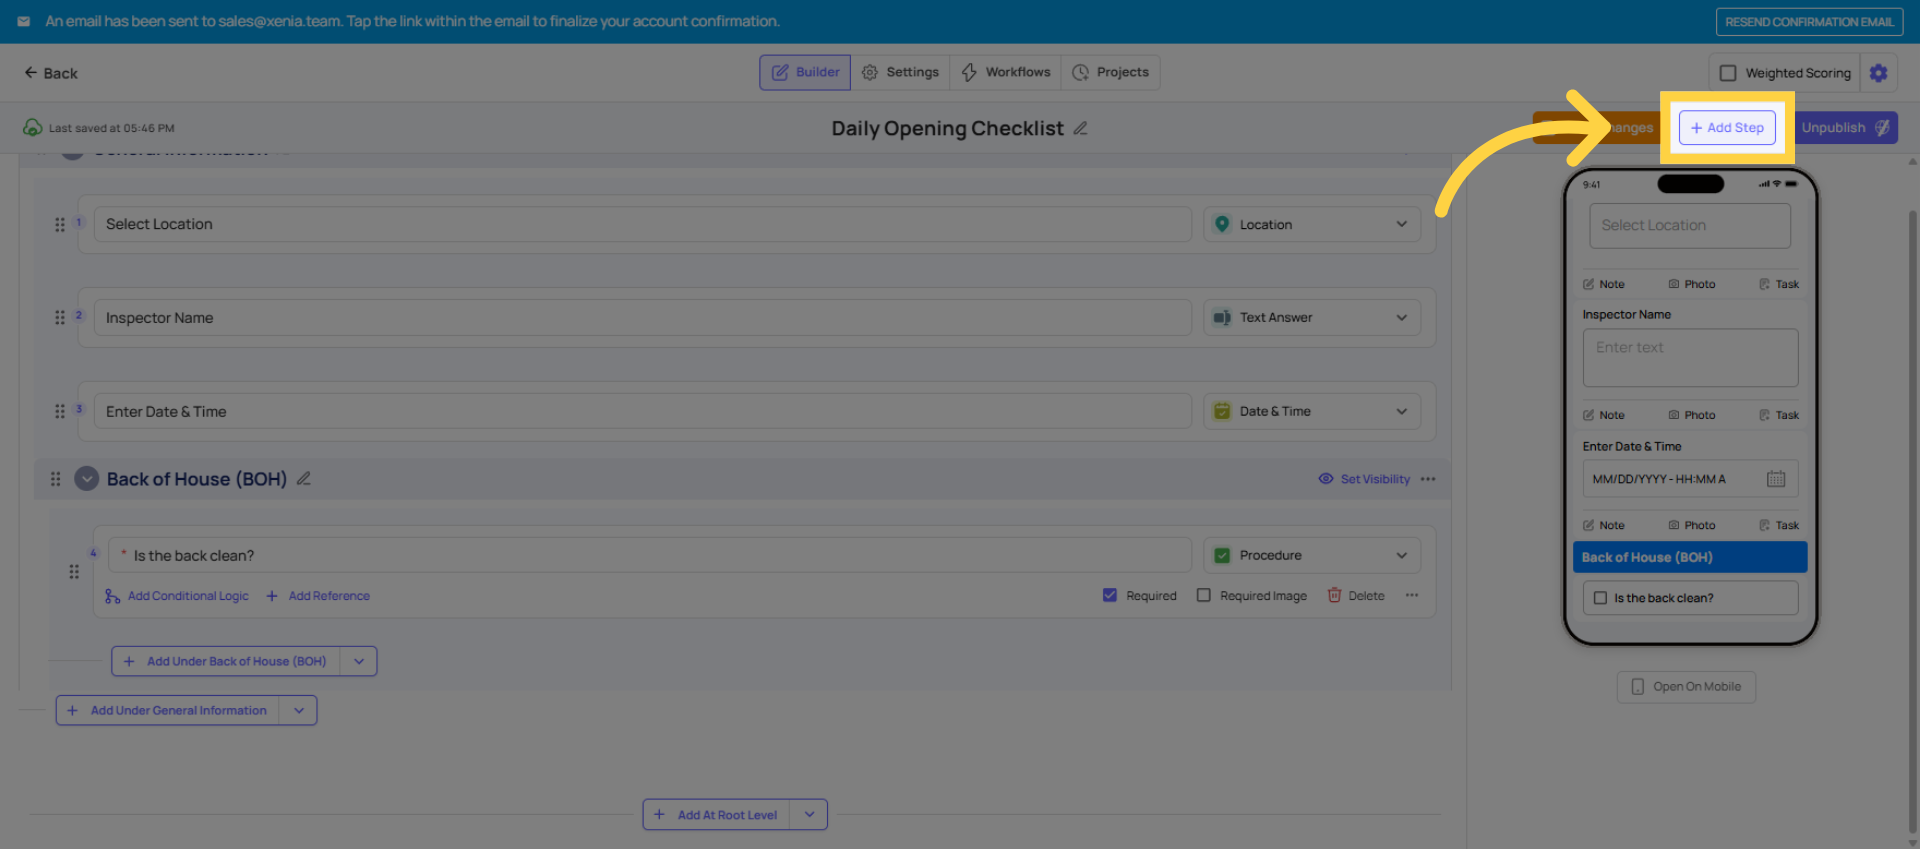
Task: Switch to the Builder tab
Action: (x=805, y=72)
